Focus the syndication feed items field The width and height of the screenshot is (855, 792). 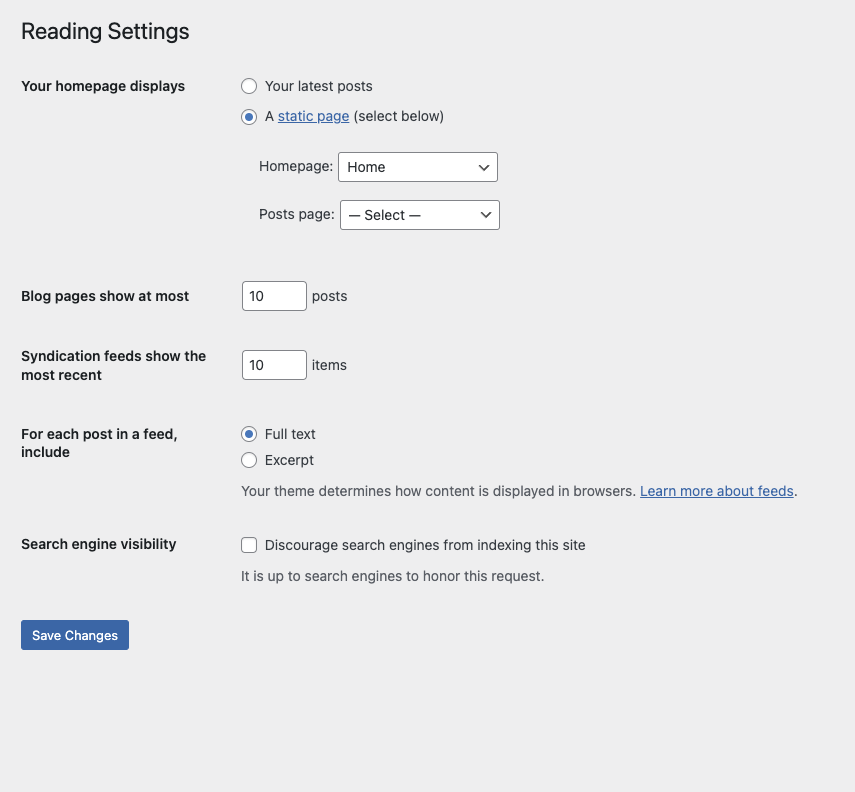tap(273, 365)
